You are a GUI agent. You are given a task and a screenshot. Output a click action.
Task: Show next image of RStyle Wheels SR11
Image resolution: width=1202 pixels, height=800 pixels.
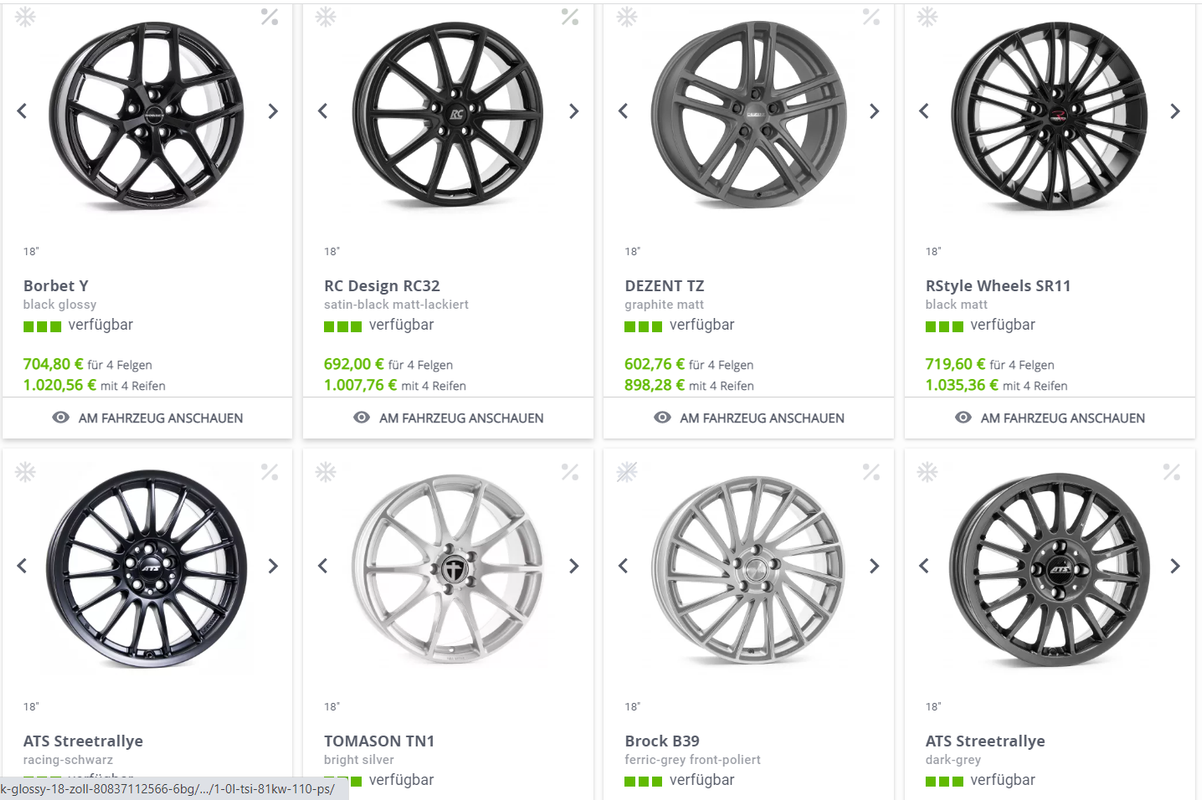coord(1176,111)
